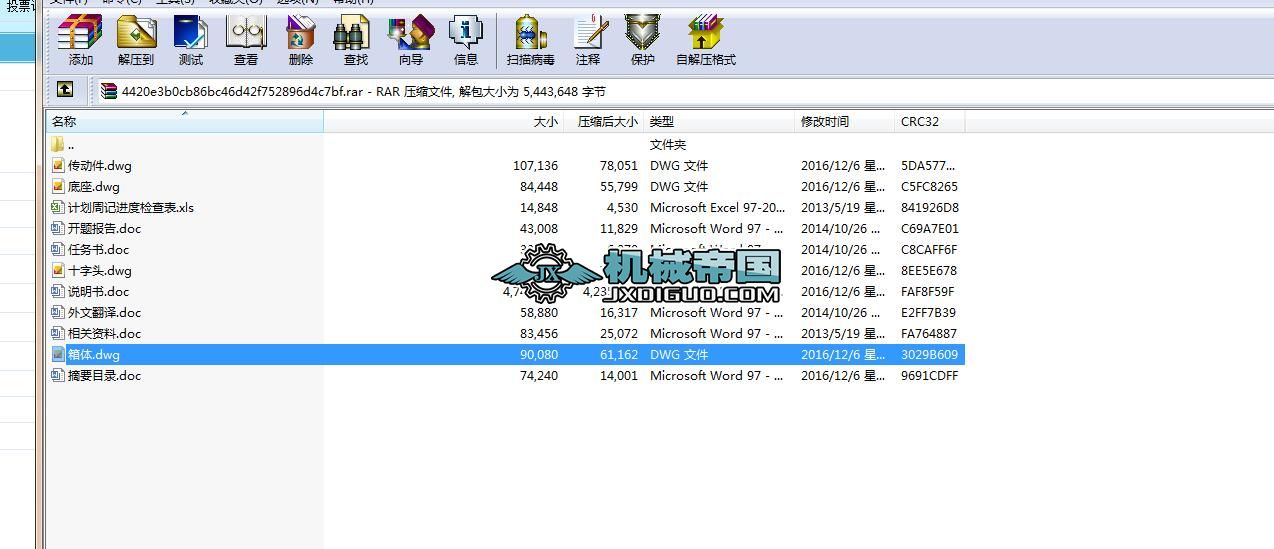1274x549 pixels.
Task: Select the highlighted file 箱体.dwg
Action: (x=93, y=355)
